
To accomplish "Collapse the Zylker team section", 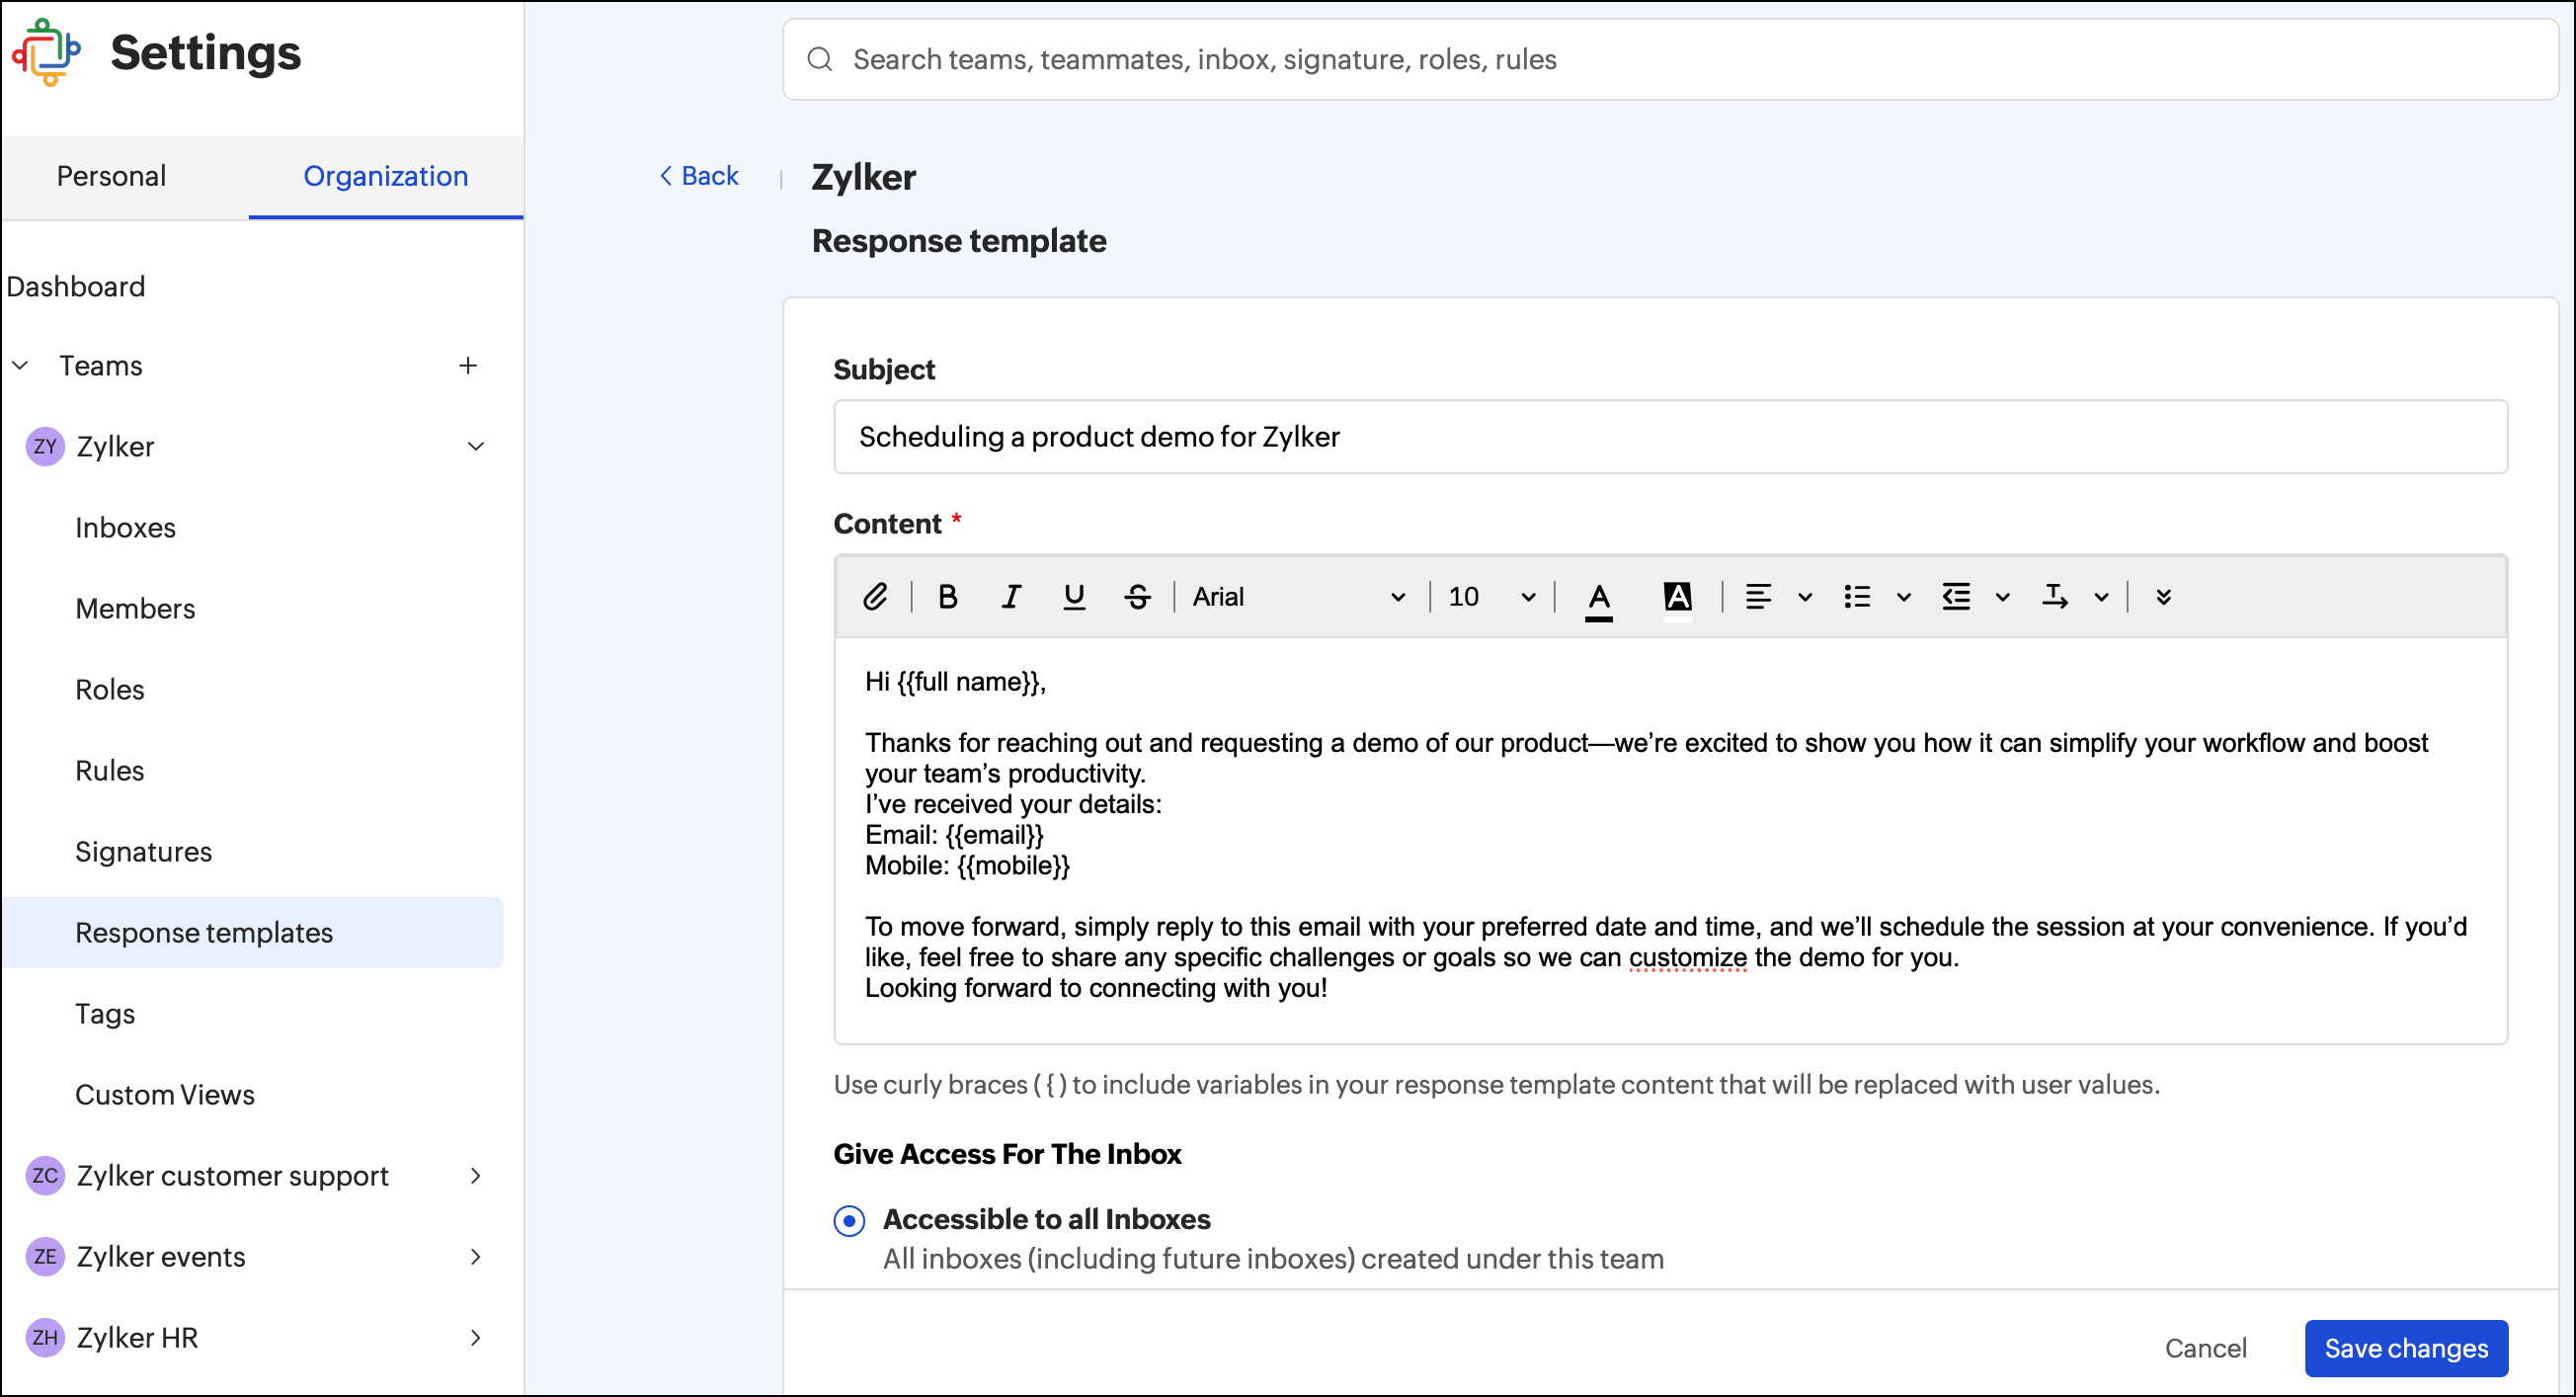I will [476, 446].
